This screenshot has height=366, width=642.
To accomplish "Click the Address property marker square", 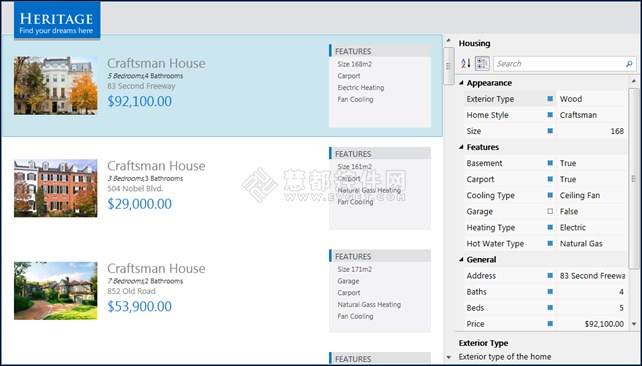I will click(550, 276).
